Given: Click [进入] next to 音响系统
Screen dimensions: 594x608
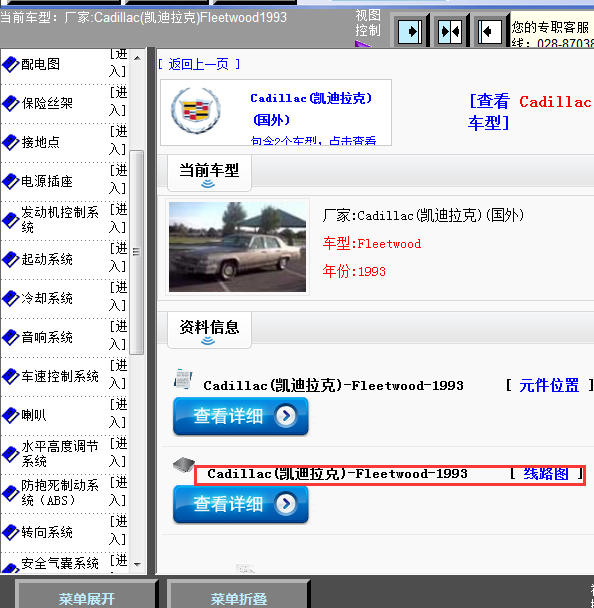Looking at the screenshot, I should tap(118, 335).
